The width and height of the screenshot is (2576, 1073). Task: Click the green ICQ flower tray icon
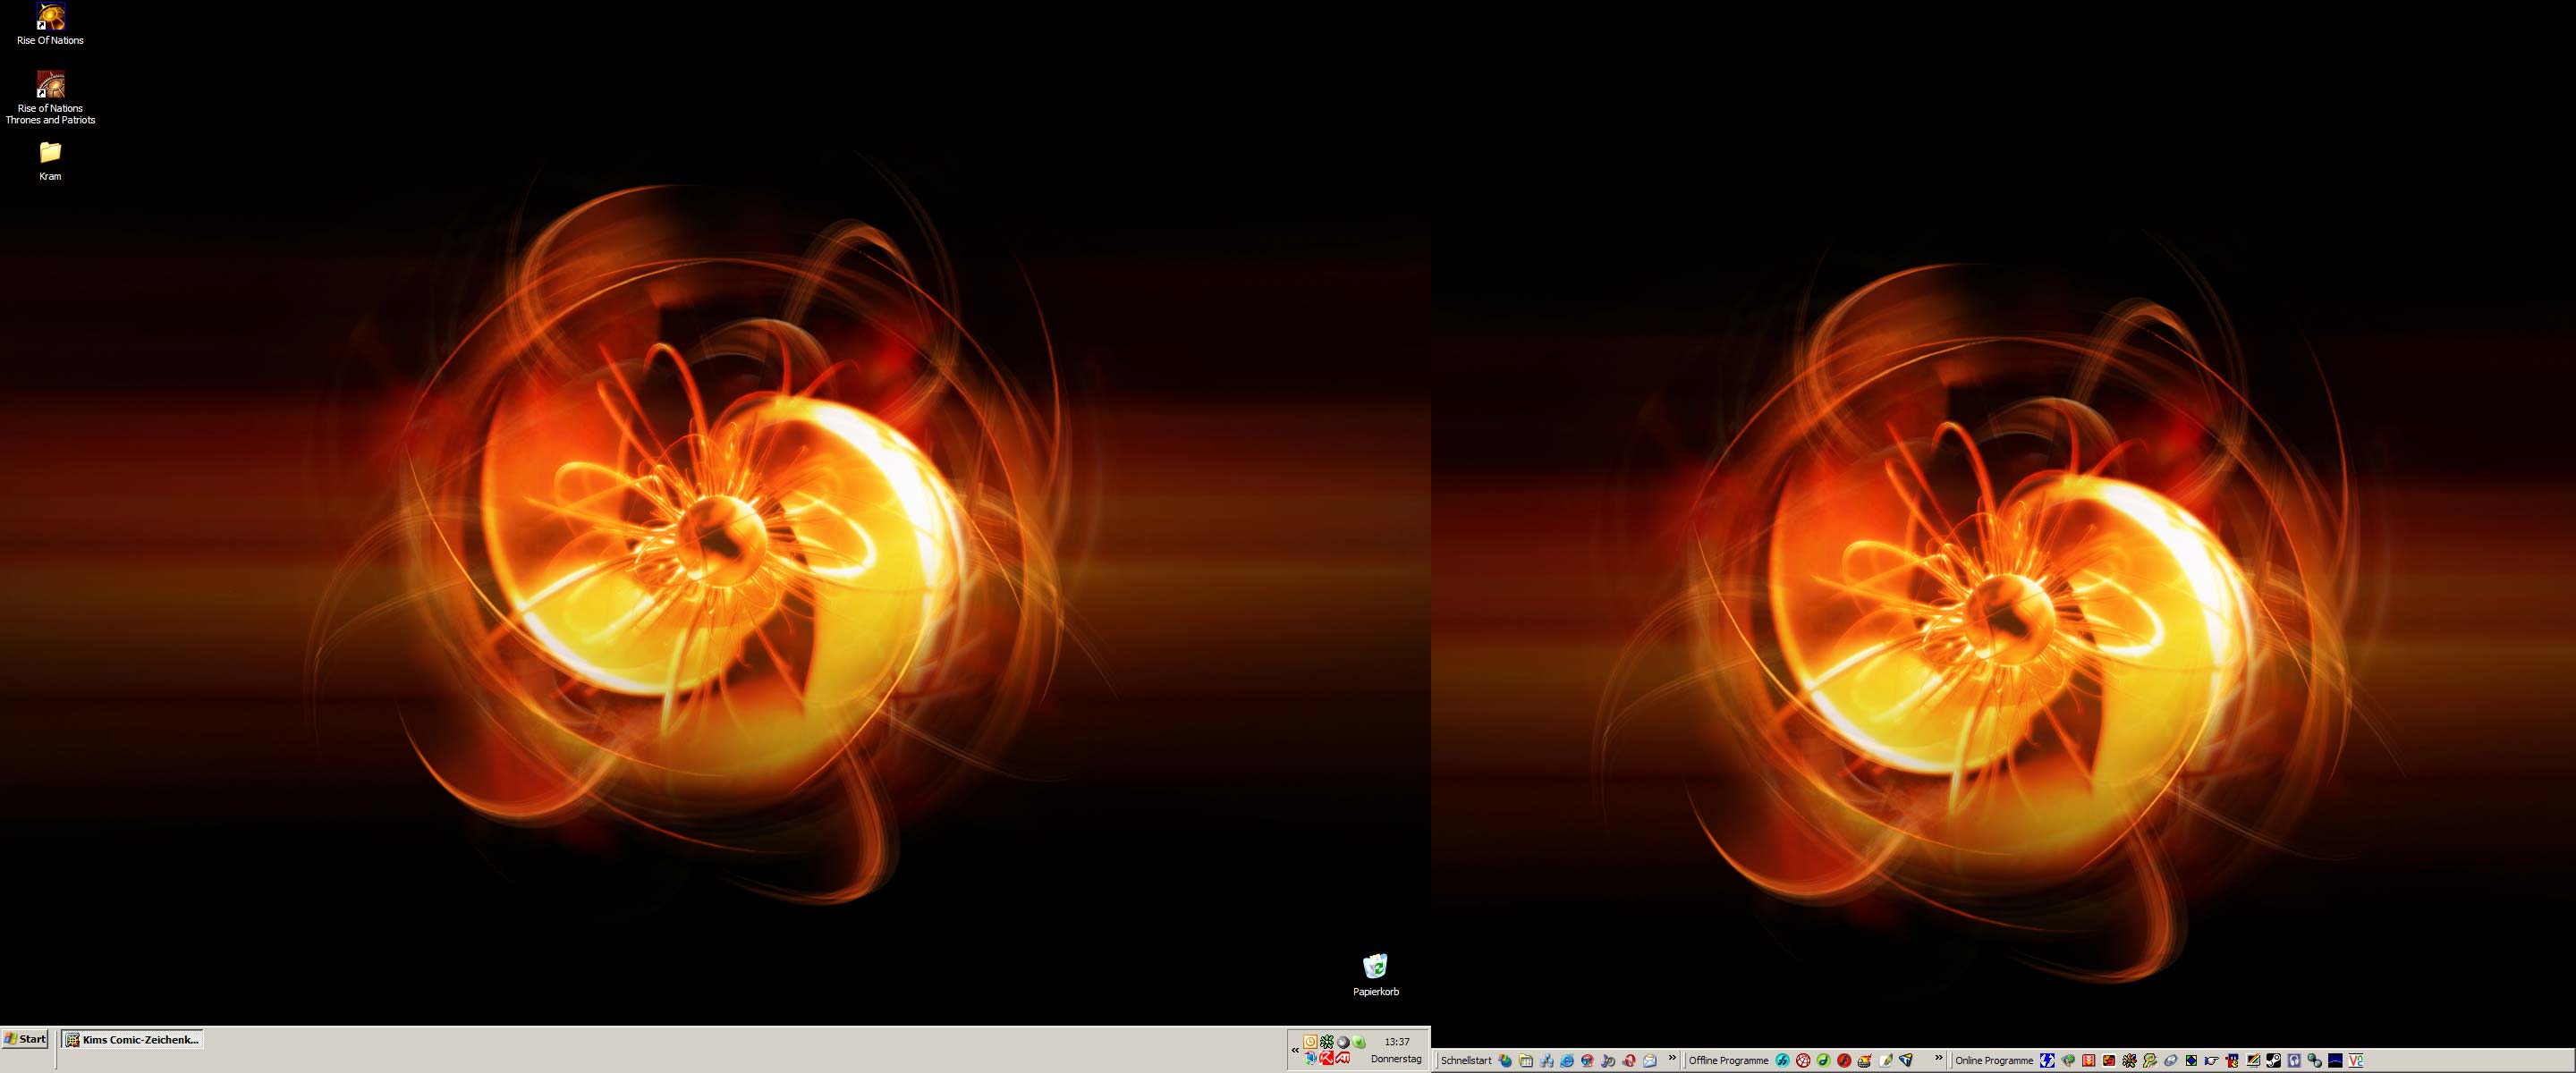click(x=1327, y=1042)
